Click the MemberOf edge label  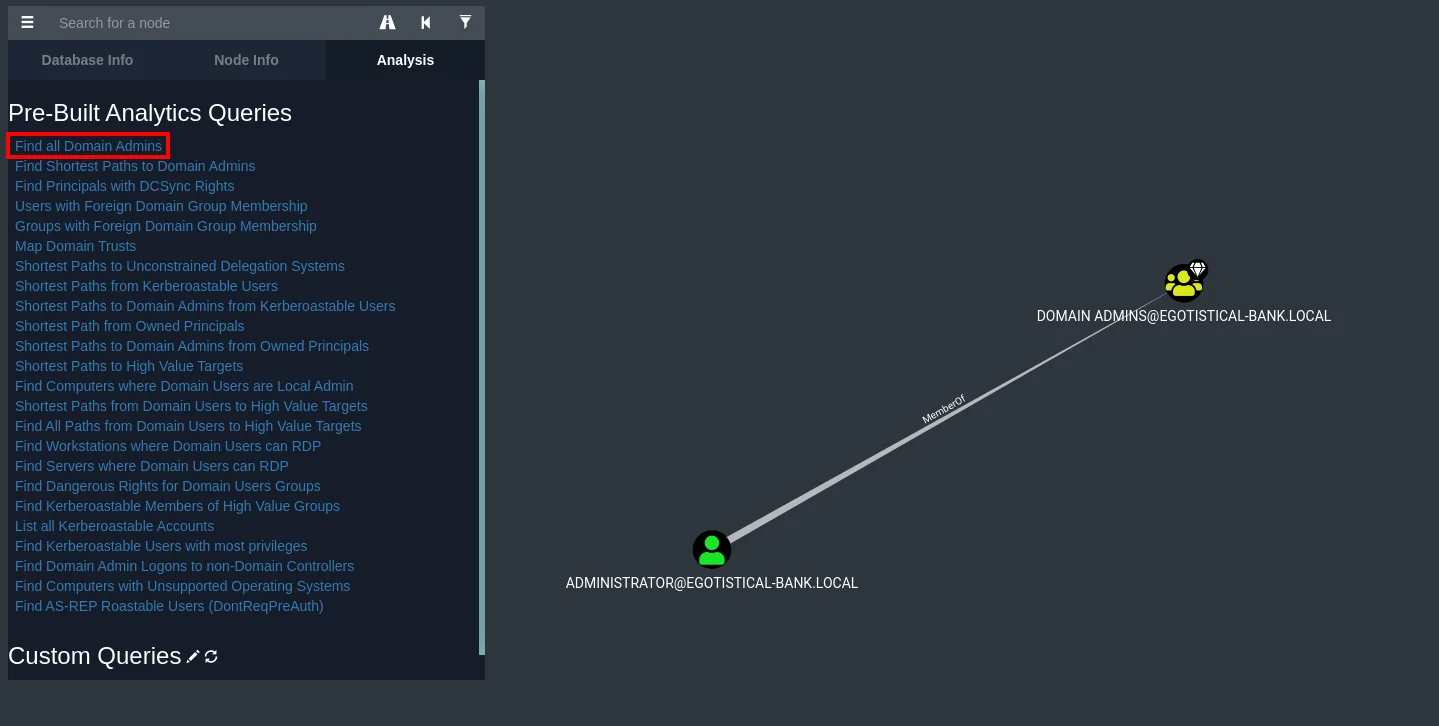coord(944,410)
